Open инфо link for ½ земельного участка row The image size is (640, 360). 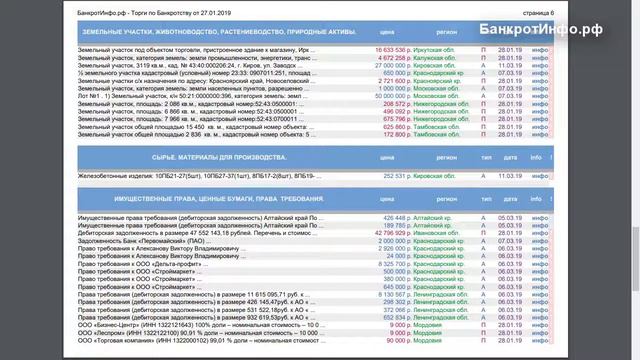click(x=540, y=73)
